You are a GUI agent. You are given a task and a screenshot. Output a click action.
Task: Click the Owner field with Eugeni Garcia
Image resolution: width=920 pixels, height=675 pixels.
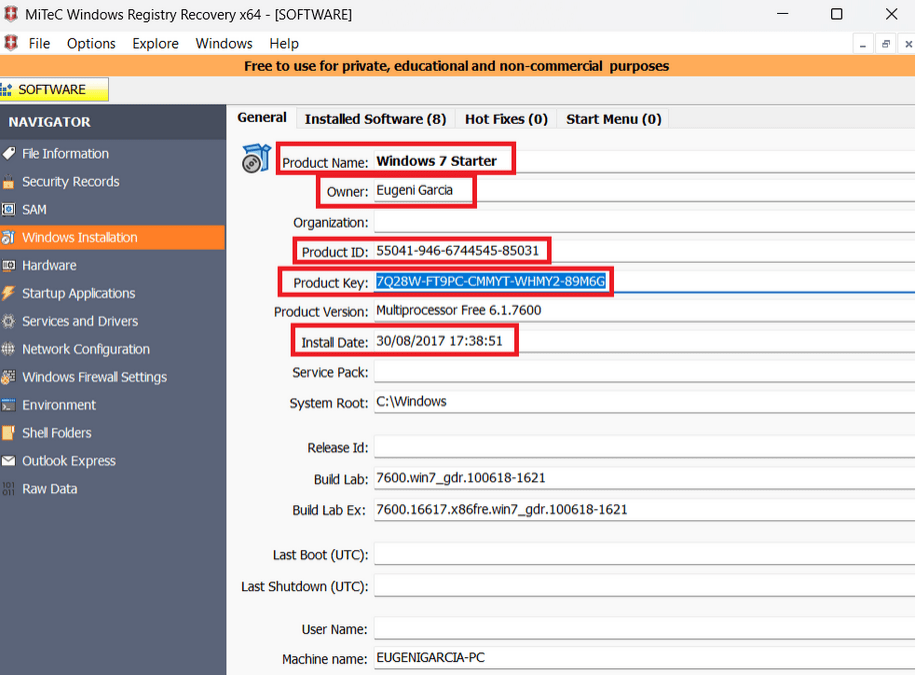[644, 191]
